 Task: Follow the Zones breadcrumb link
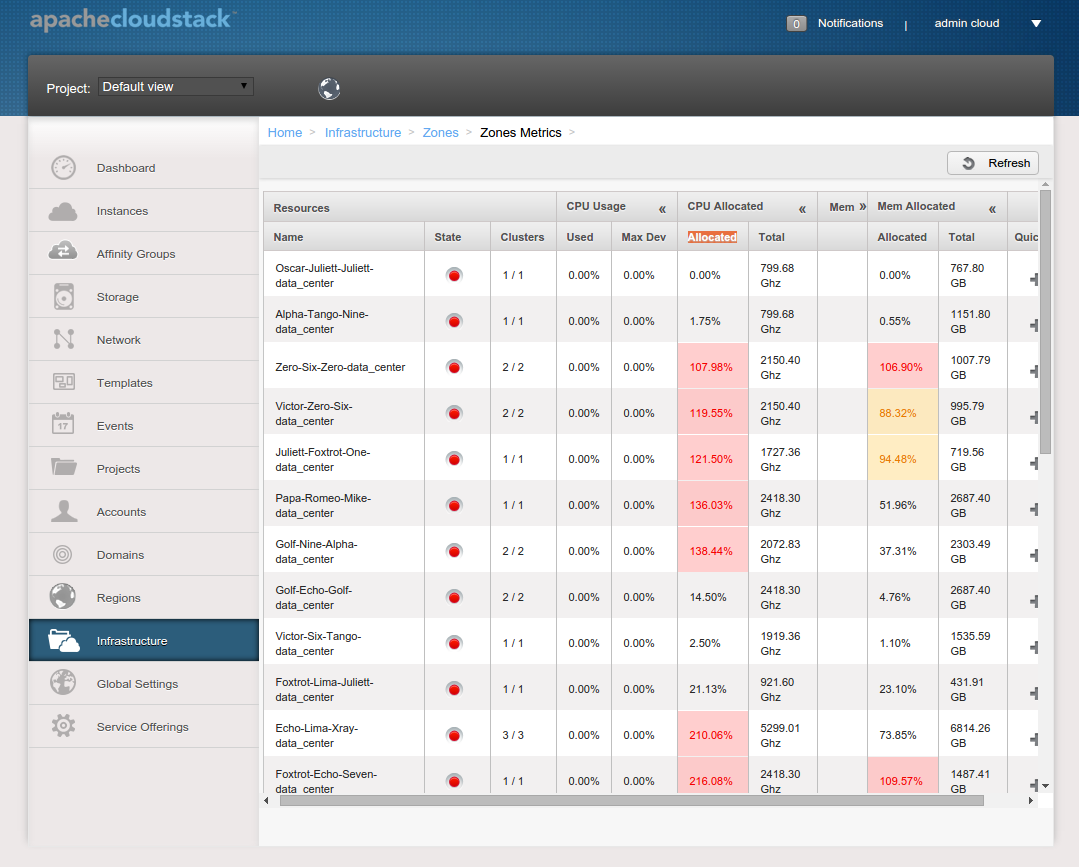coord(440,133)
